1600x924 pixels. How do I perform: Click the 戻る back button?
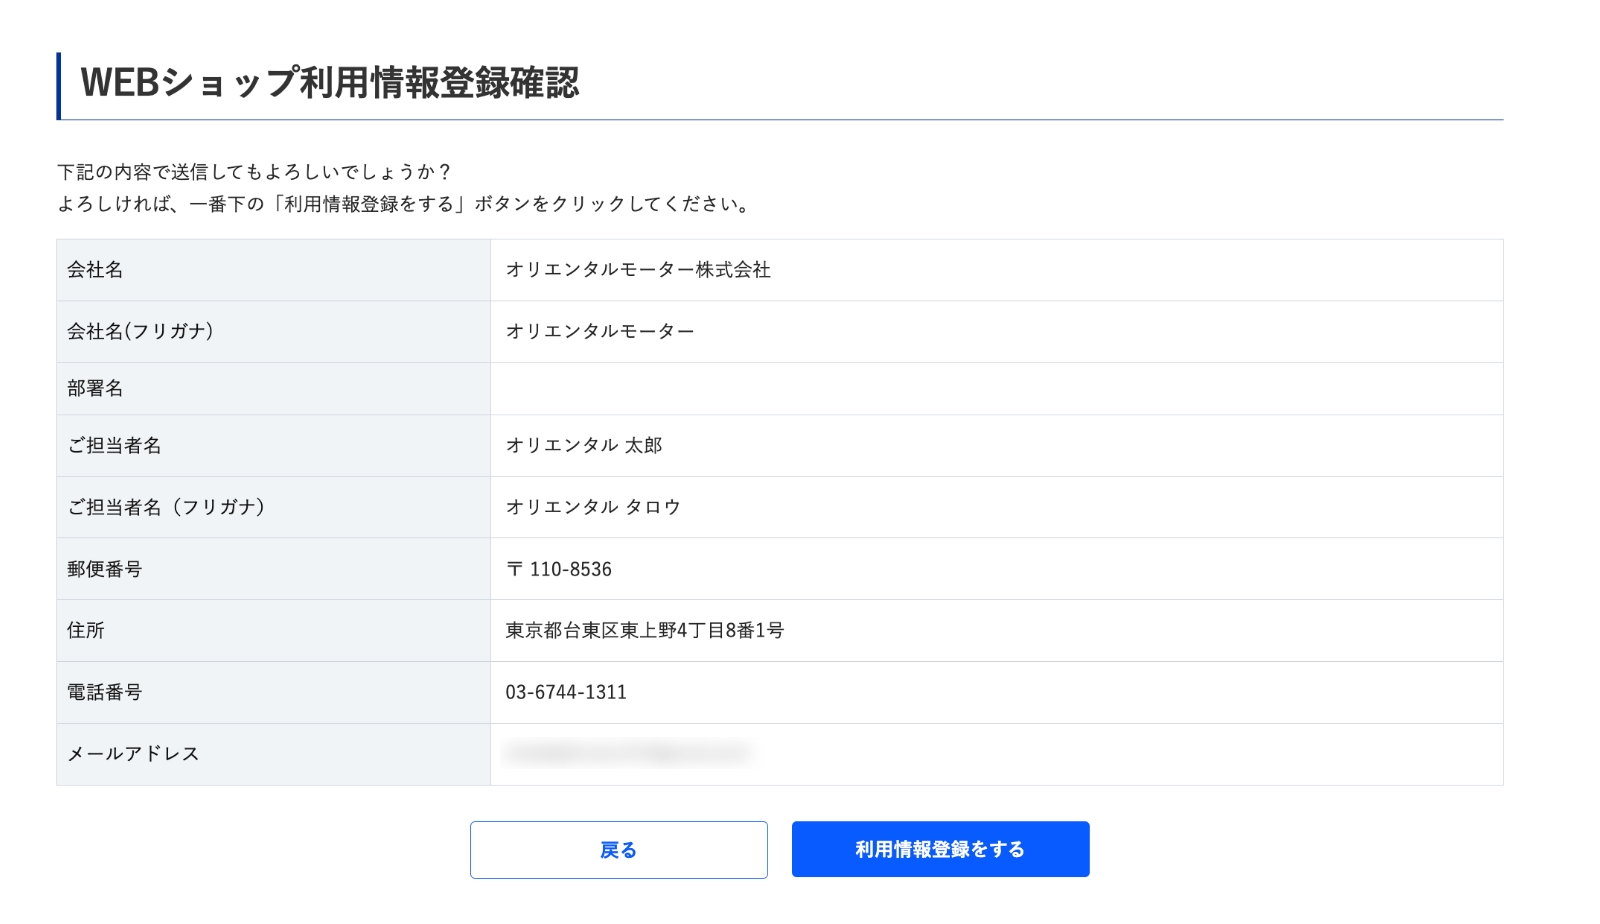click(618, 850)
